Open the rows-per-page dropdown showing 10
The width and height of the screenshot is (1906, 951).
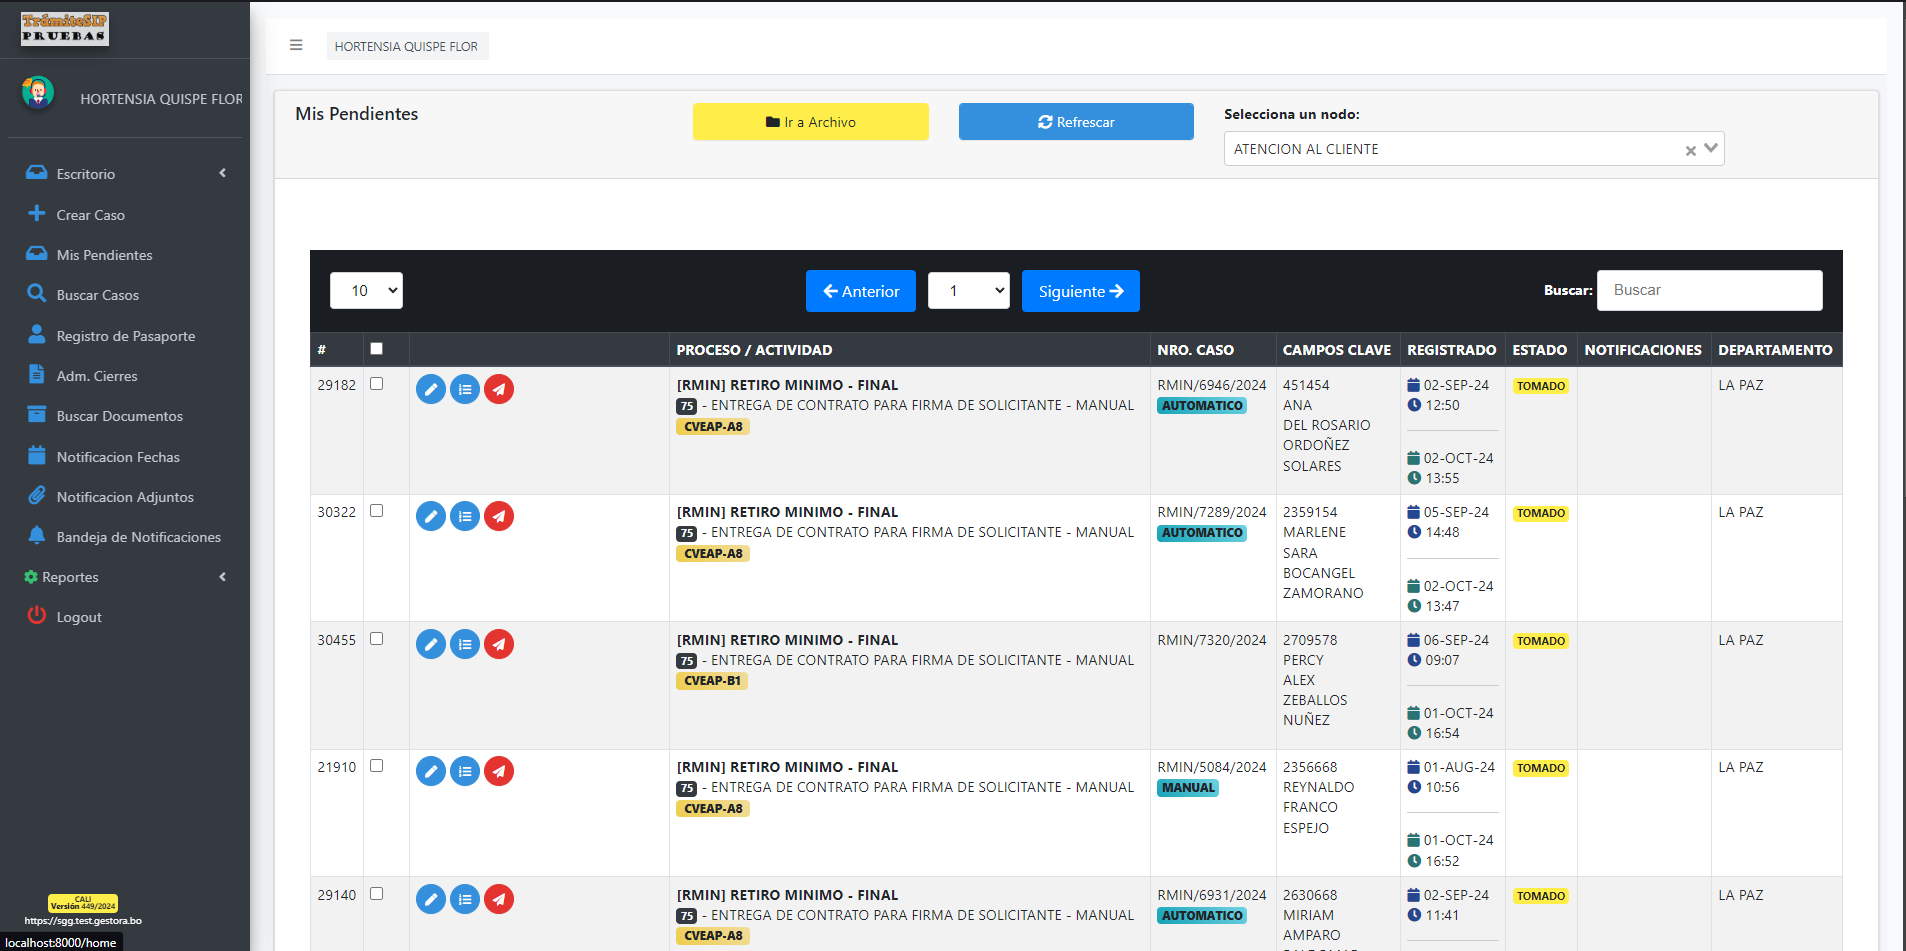pyautogui.click(x=366, y=290)
